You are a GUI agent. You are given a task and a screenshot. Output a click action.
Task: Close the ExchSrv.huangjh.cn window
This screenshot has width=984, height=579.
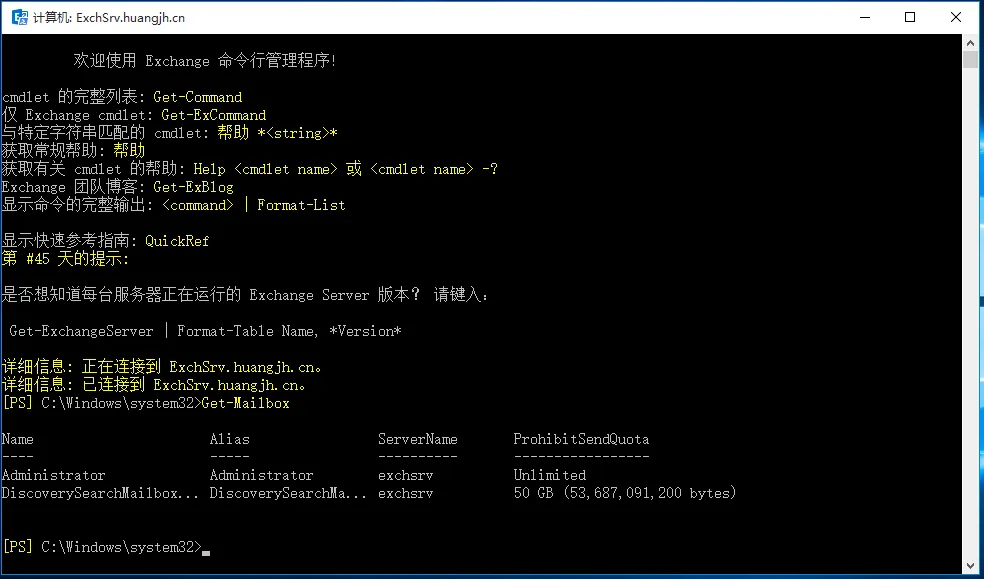pyautogui.click(x=956, y=18)
